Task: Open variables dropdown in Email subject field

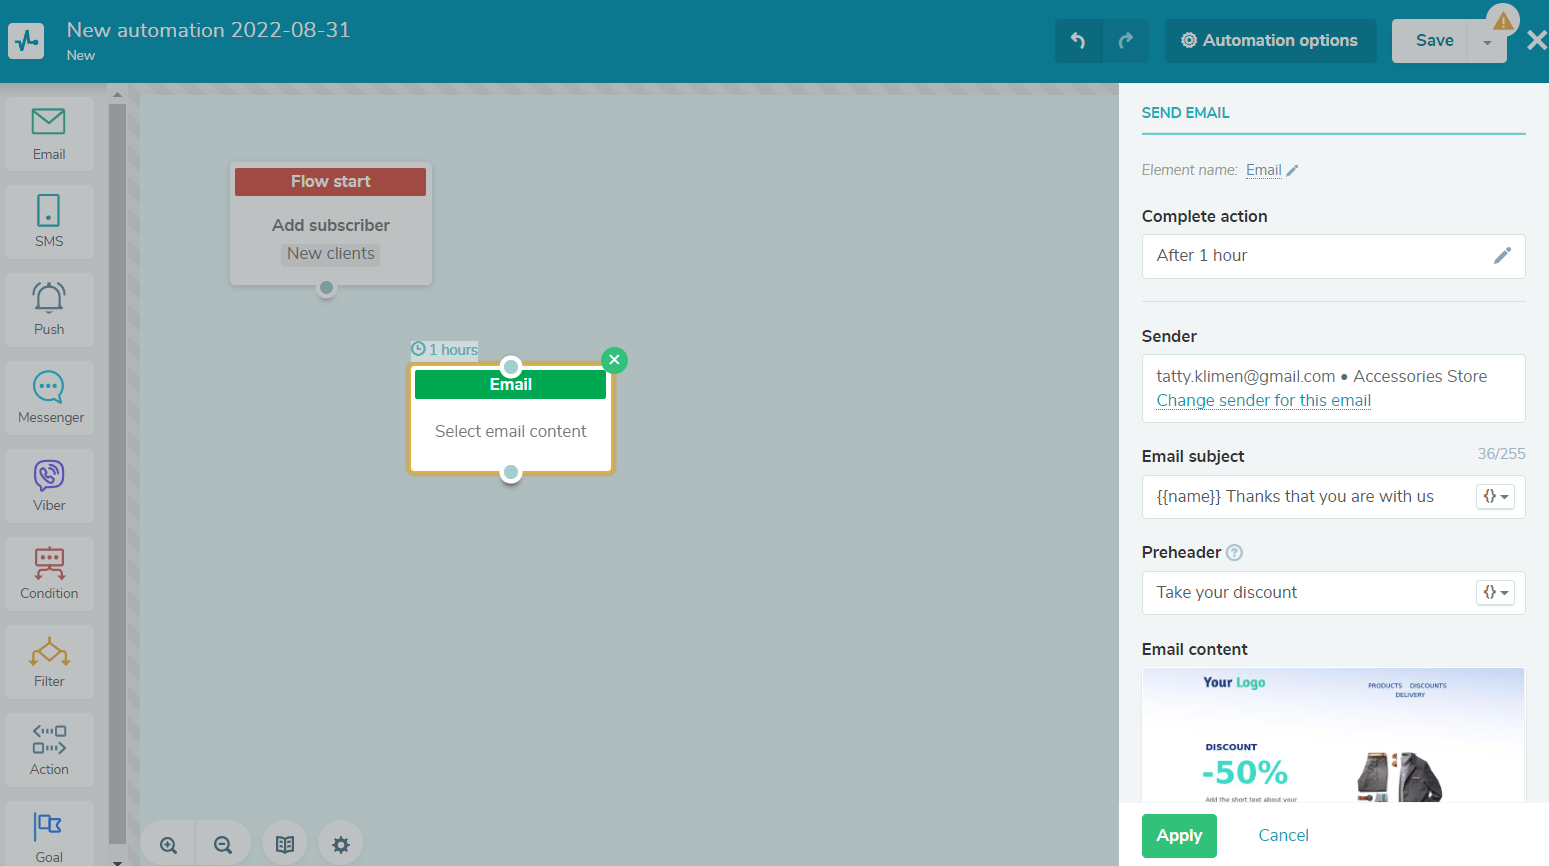Action: [x=1495, y=497]
